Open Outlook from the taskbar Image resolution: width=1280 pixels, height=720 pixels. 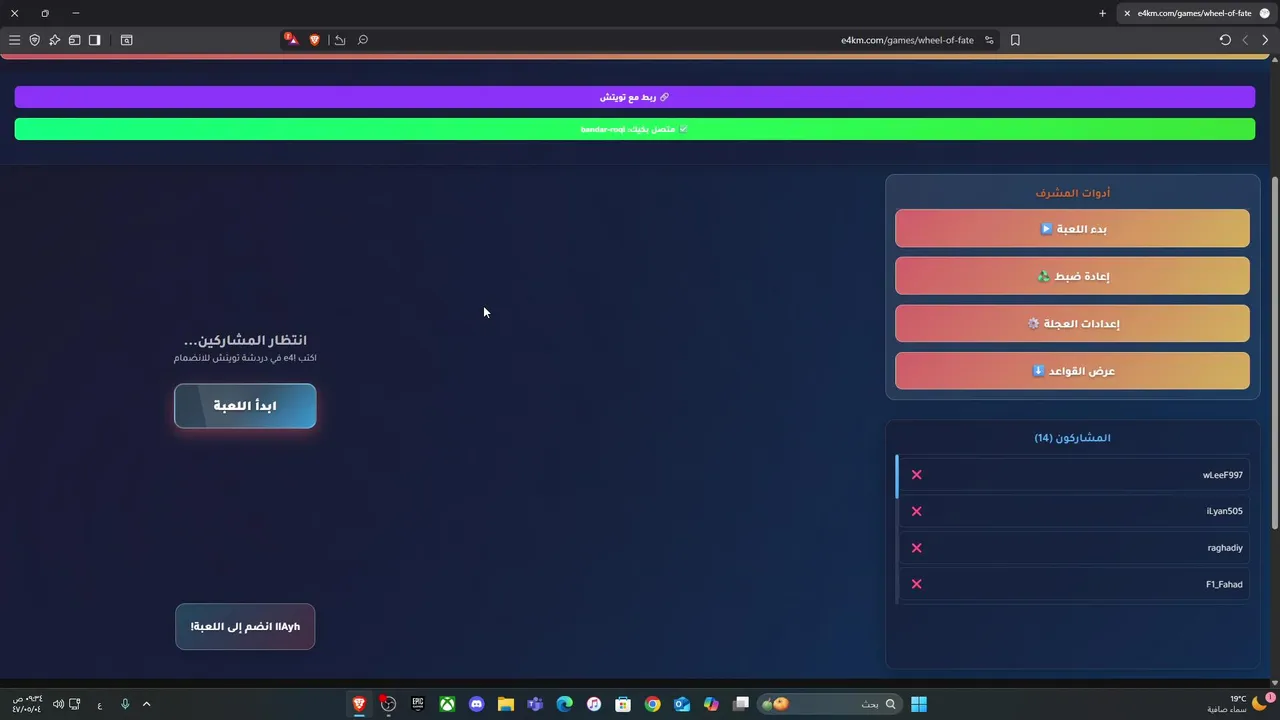point(682,704)
